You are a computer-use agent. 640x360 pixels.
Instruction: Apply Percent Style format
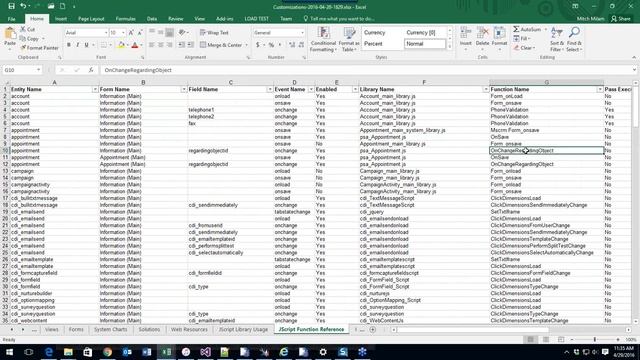coord(271,45)
